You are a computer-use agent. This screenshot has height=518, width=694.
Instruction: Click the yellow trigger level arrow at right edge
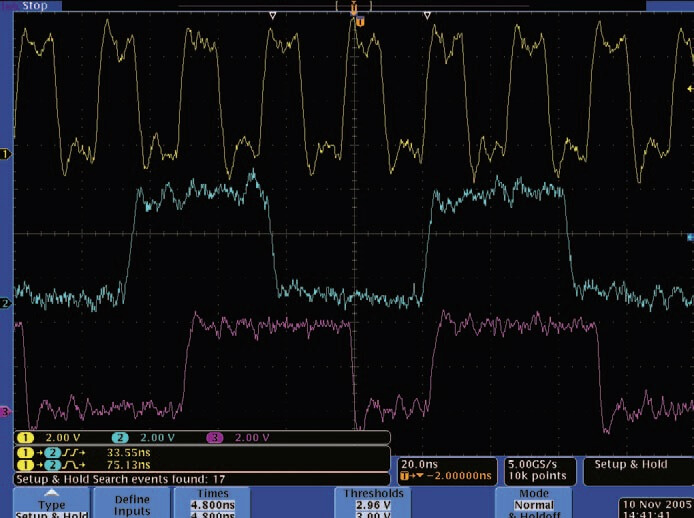click(x=689, y=89)
